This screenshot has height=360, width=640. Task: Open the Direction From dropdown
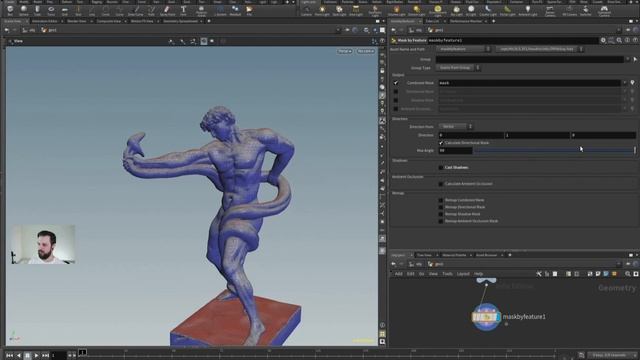tap(456, 127)
